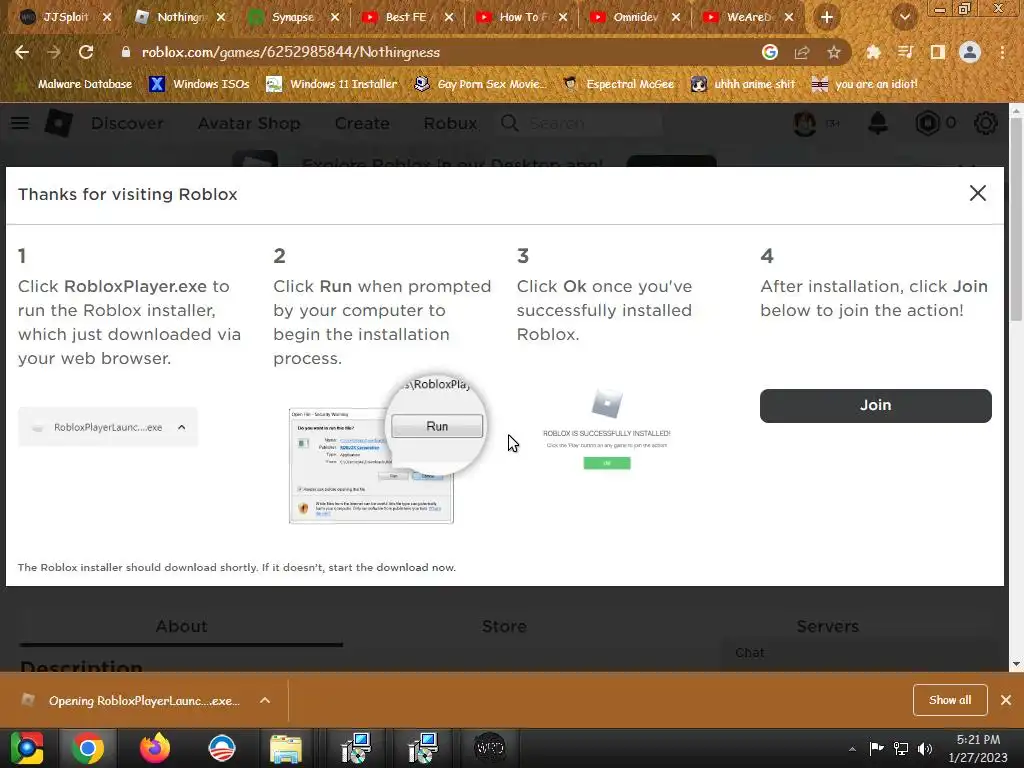This screenshot has width=1024, height=768.
Task: Open the Roblox hamburger menu
Action: (x=20, y=123)
